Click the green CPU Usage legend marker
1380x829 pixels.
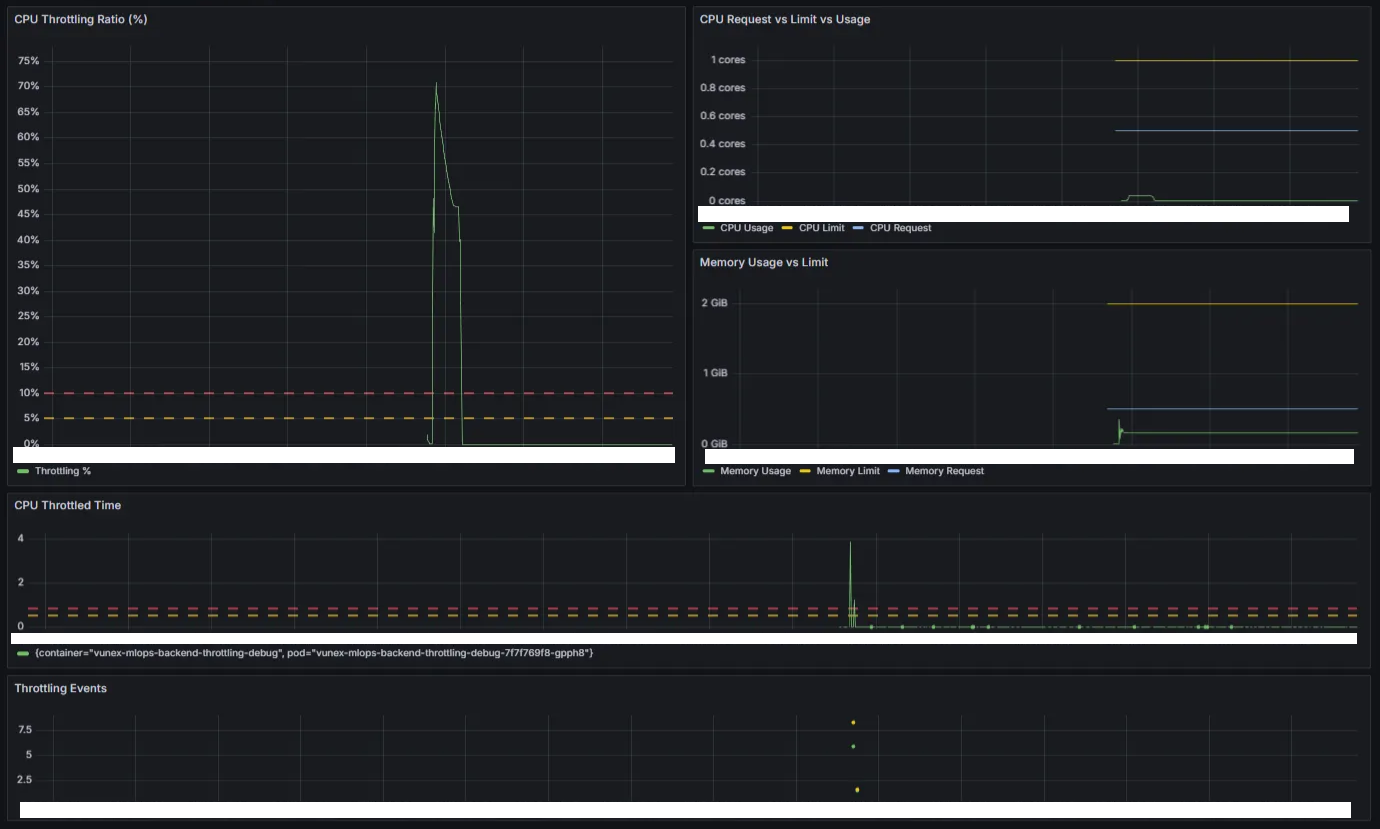708,227
